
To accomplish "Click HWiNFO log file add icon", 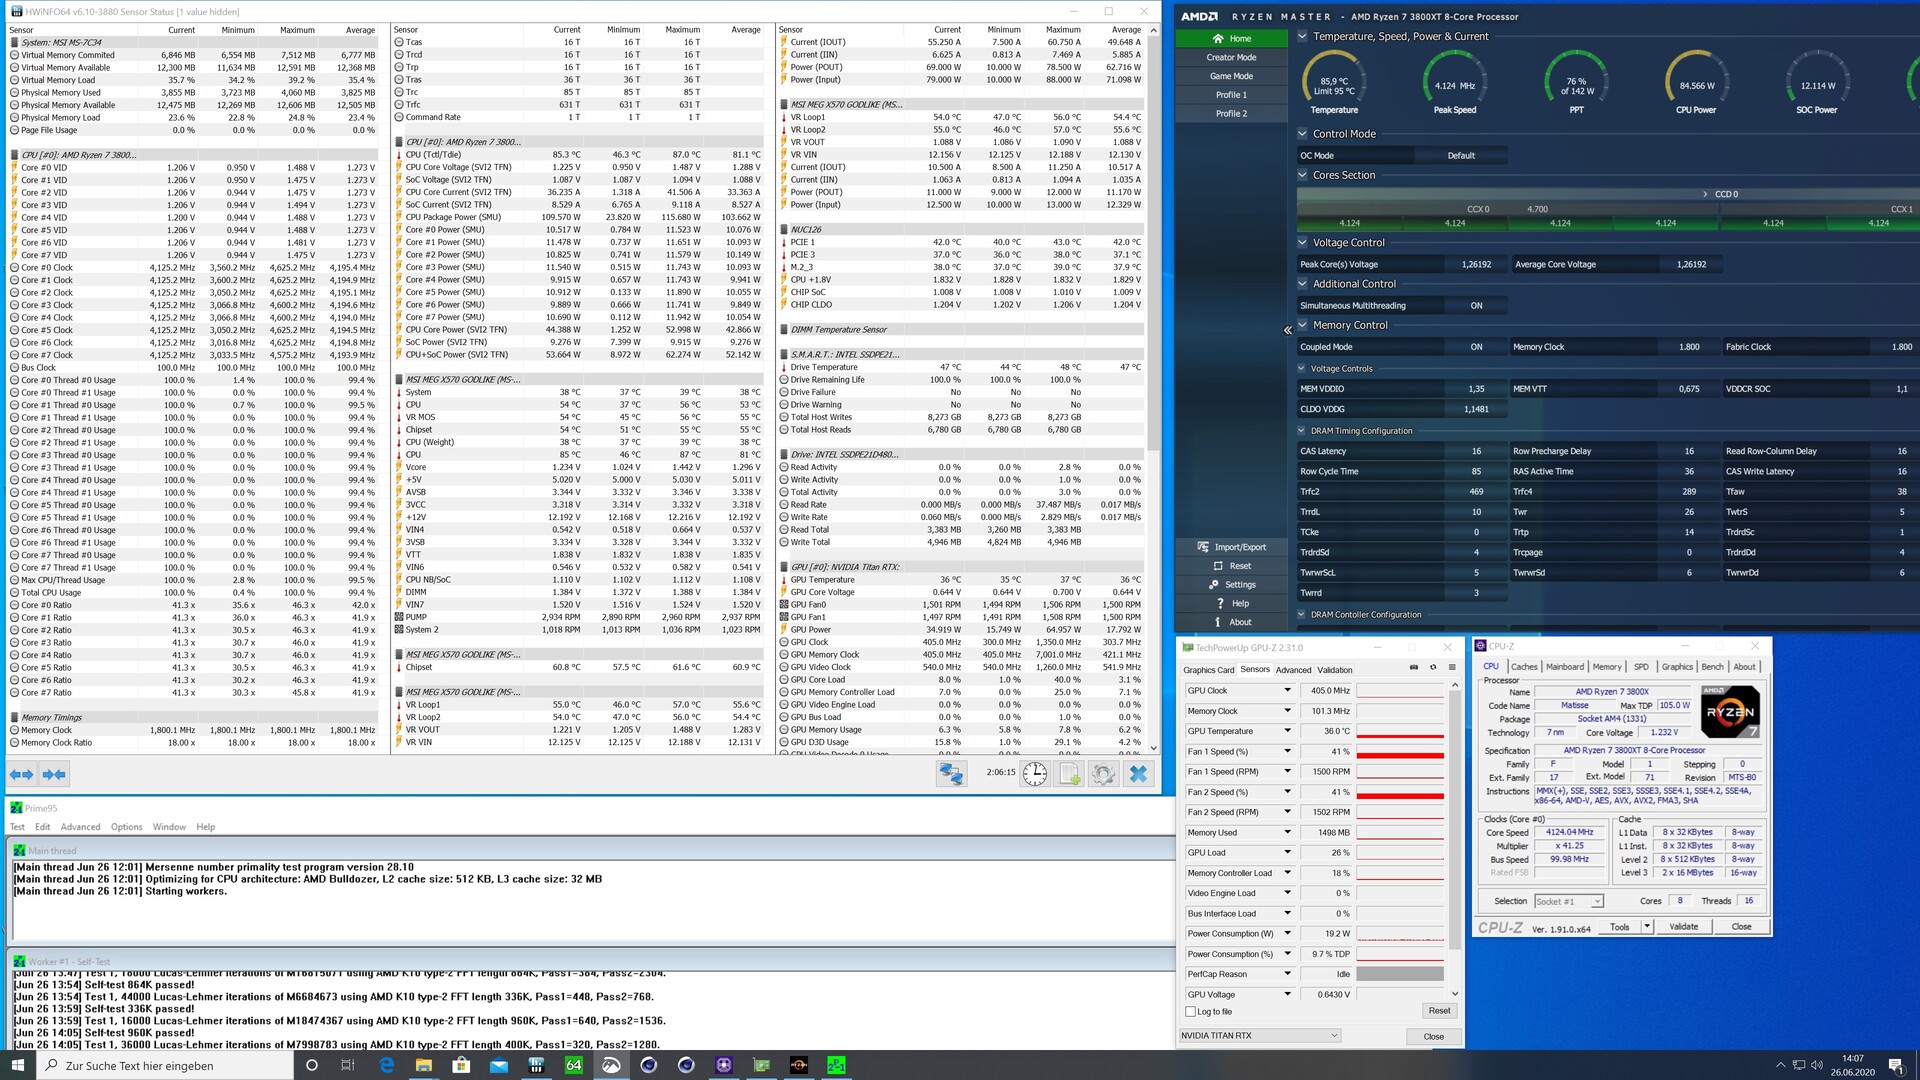I will point(1069,774).
